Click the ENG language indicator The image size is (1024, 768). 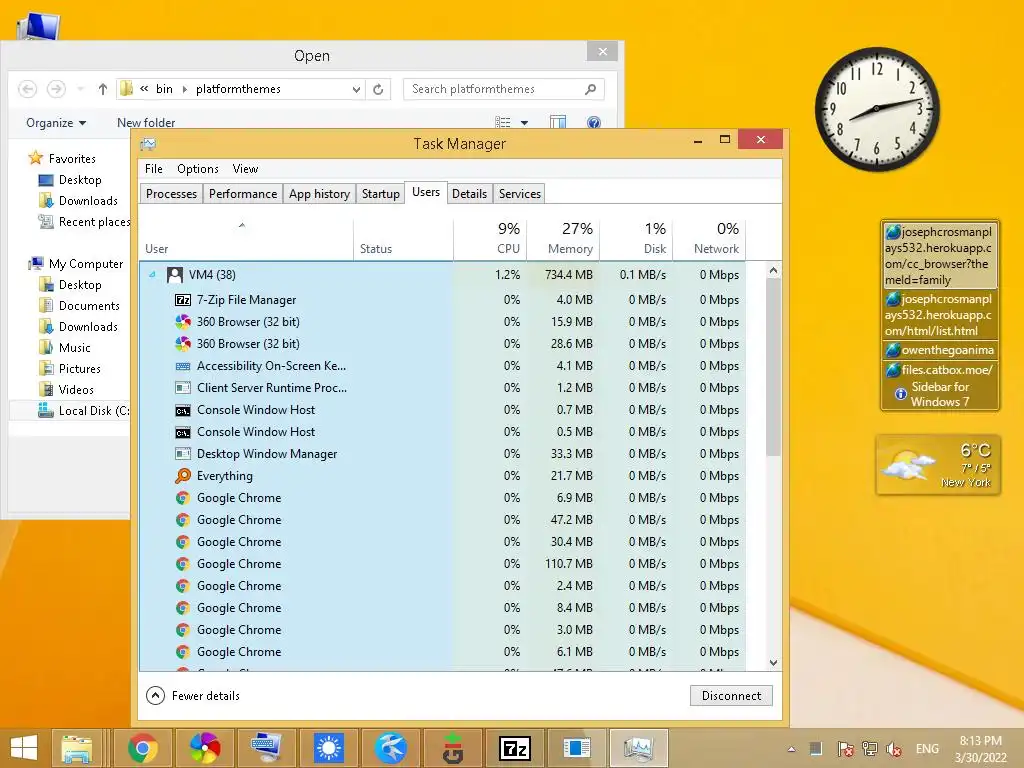click(x=927, y=749)
